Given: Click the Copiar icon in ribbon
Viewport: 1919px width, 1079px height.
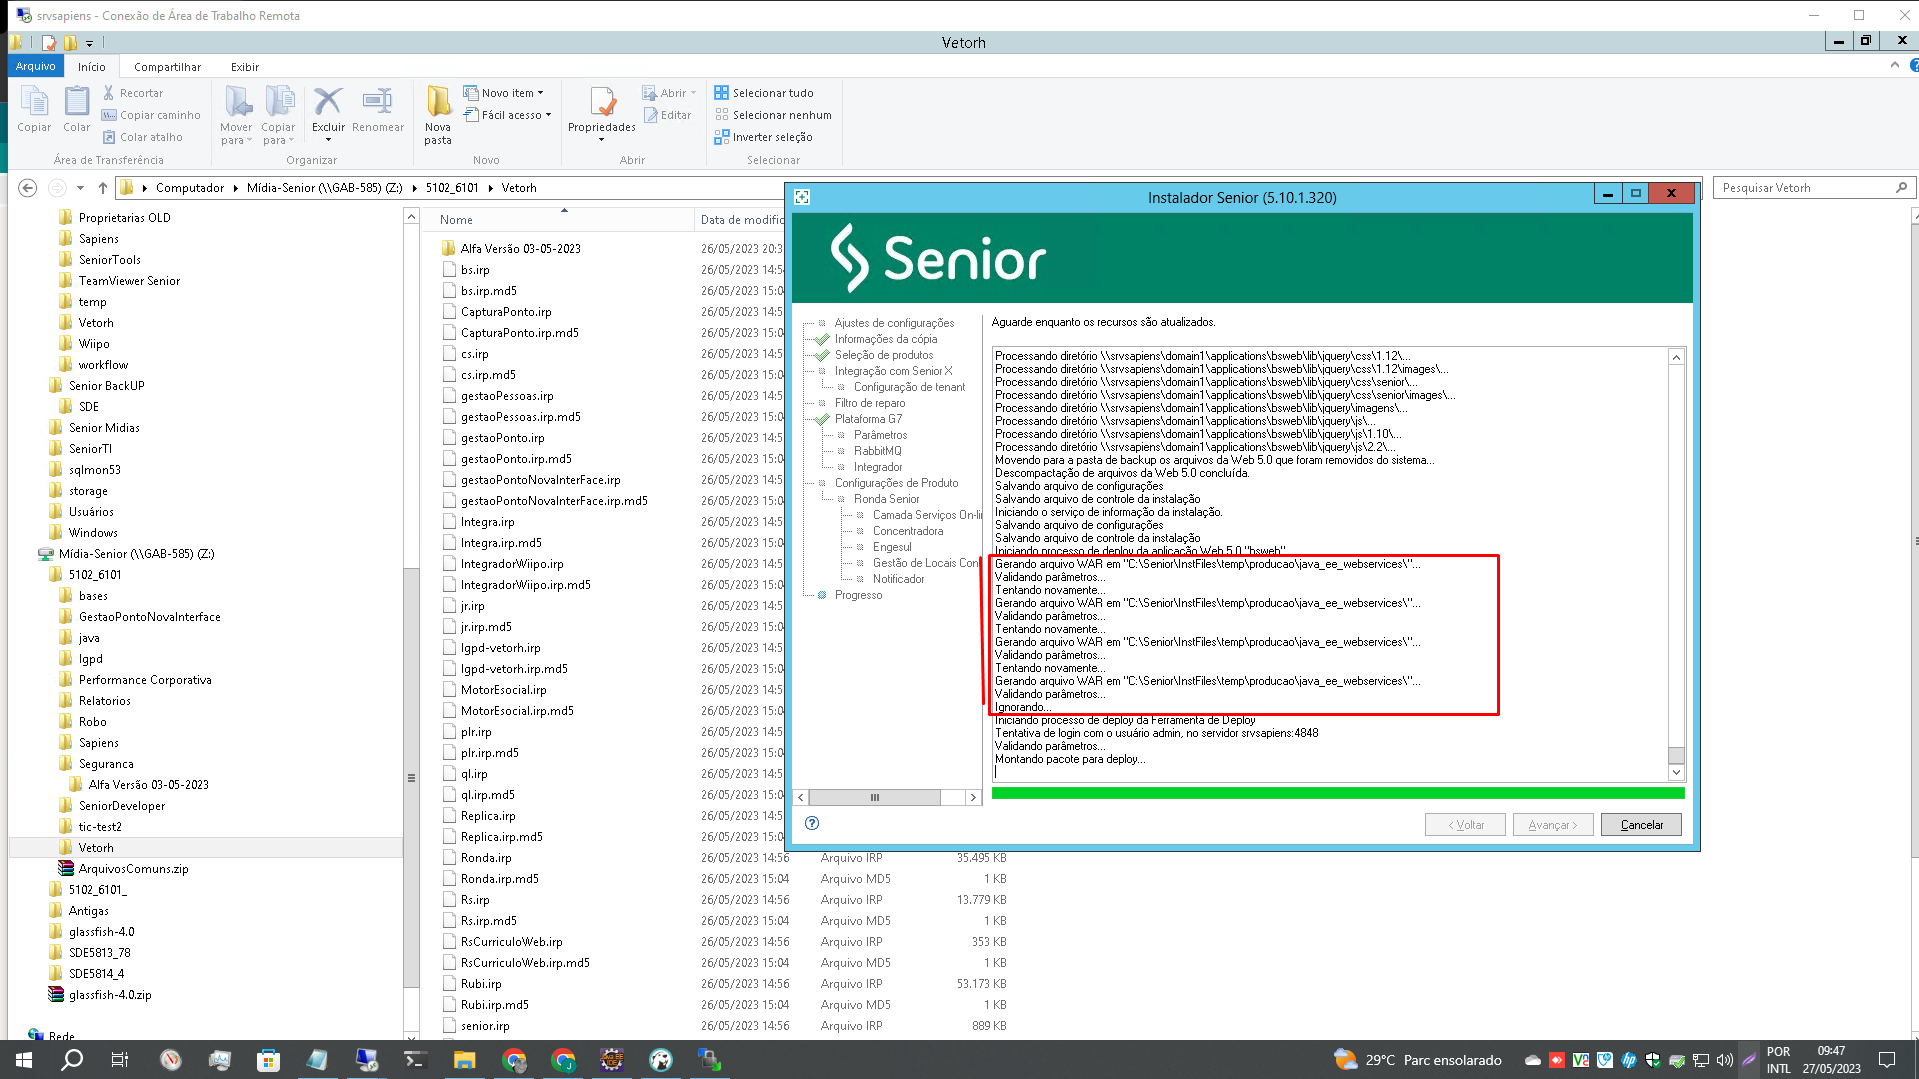Looking at the screenshot, I should click(x=34, y=109).
